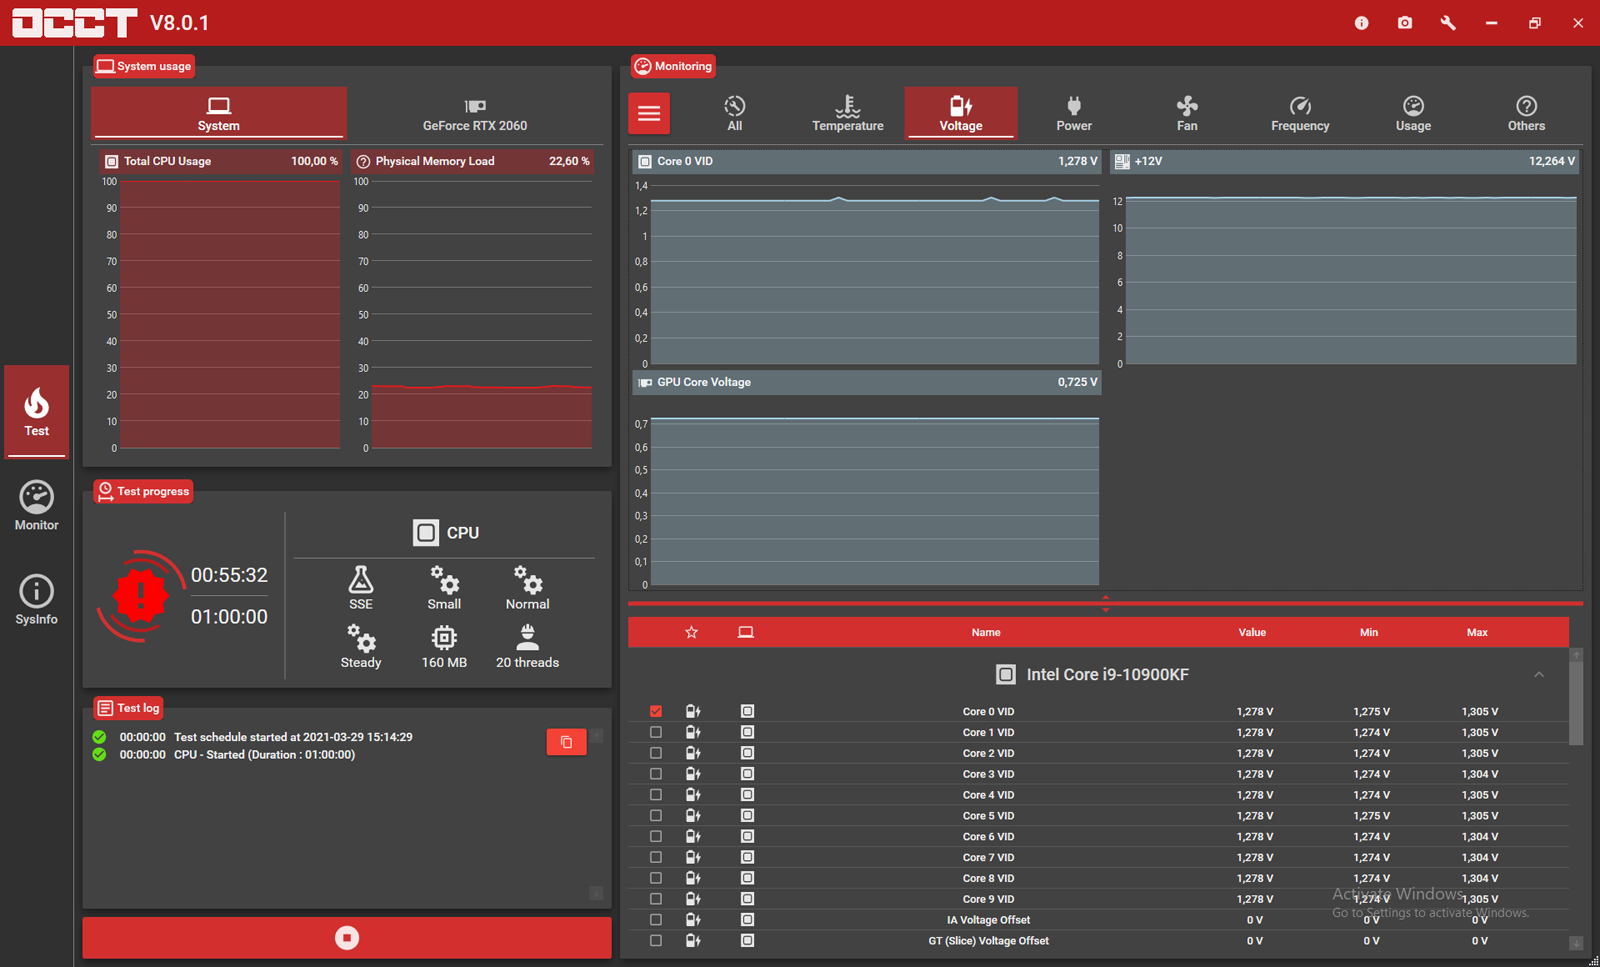
Task: Select the Voltage monitoring tab
Action: point(961,113)
